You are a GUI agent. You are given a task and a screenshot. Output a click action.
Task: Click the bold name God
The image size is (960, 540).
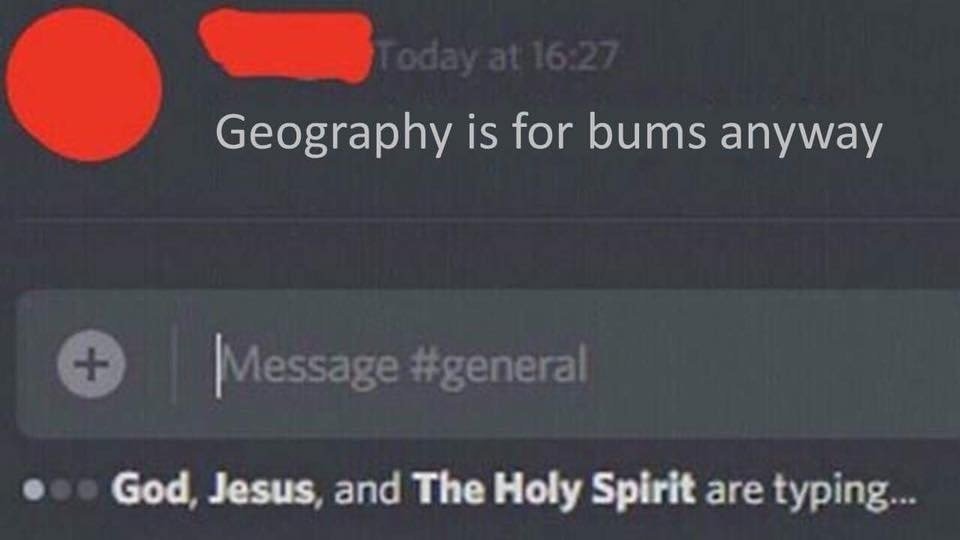[150, 489]
